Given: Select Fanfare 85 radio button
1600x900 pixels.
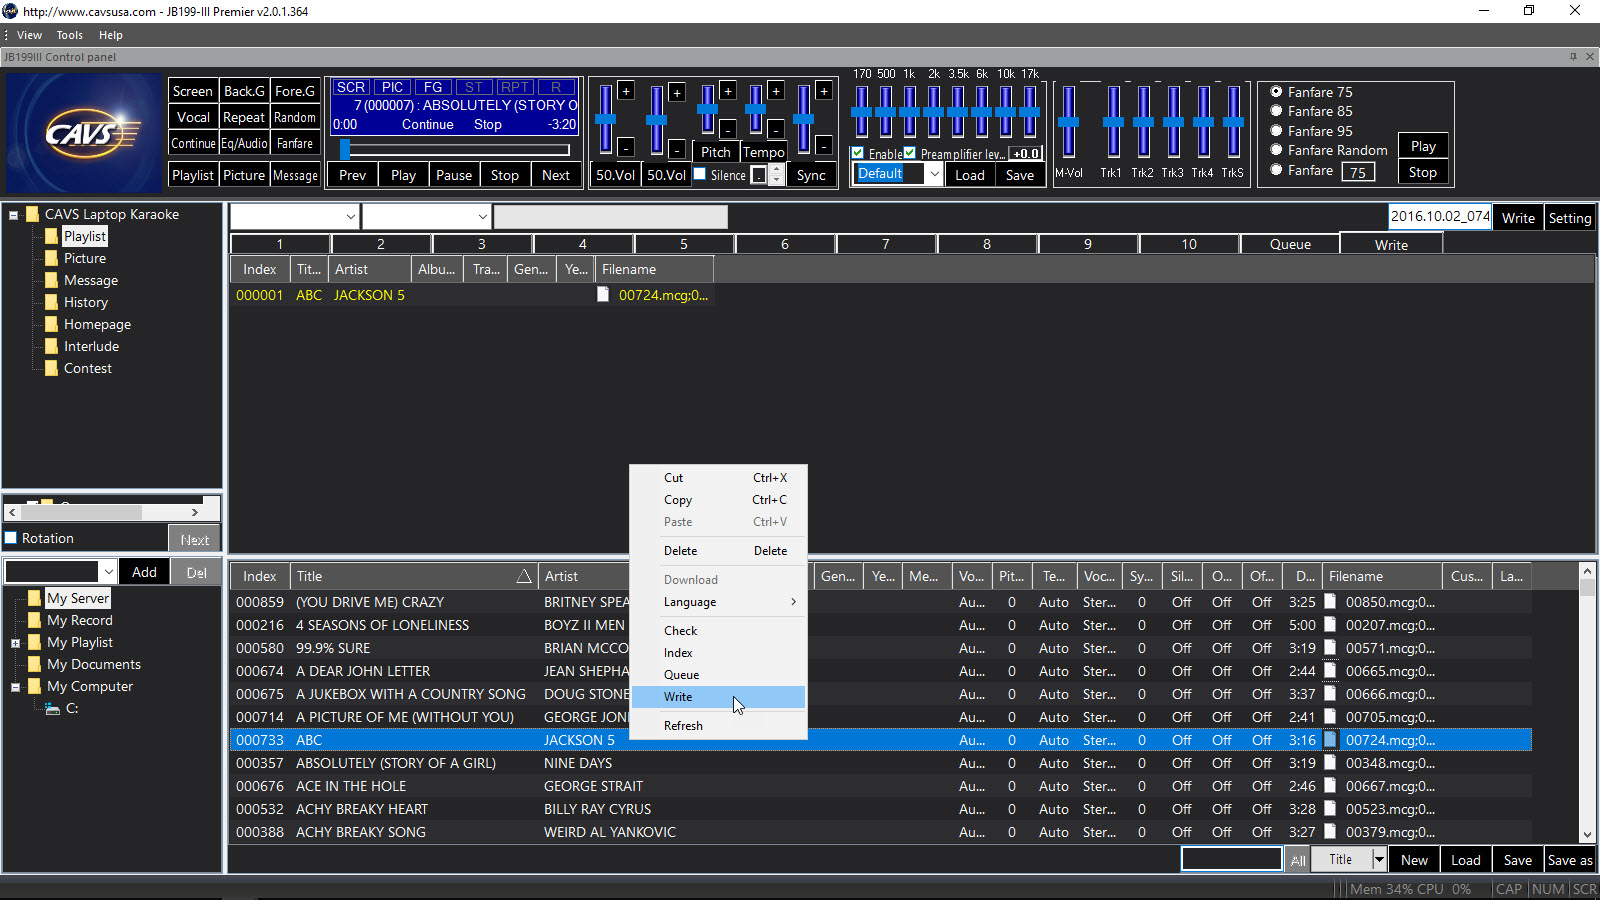Looking at the screenshot, I should [x=1276, y=111].
